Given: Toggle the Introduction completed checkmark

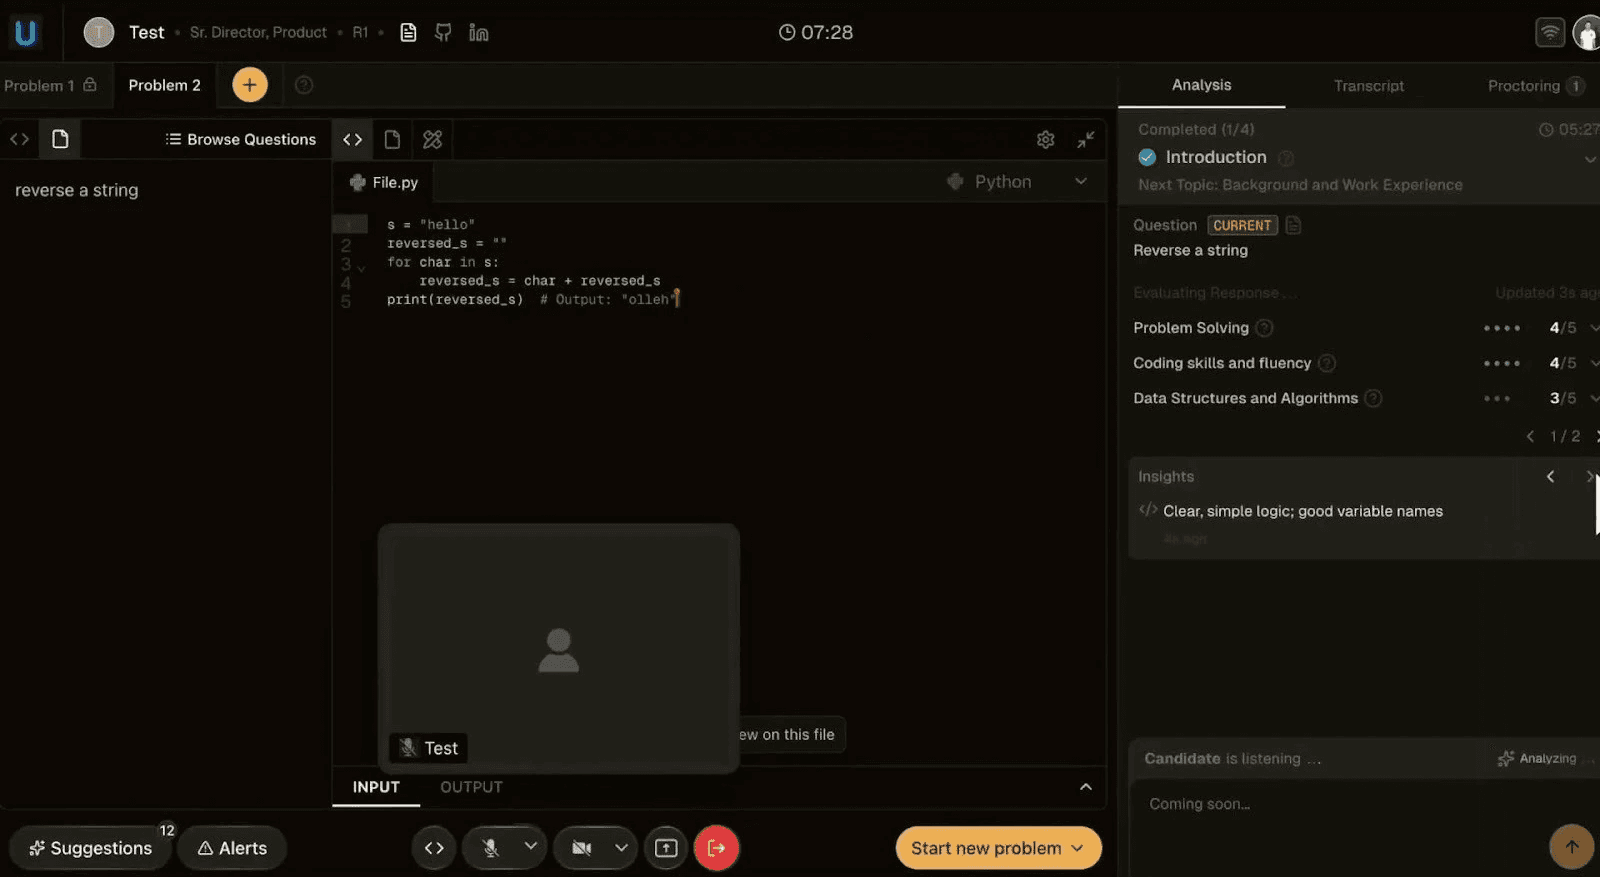Looking at the screenshot, I should 1147,157.
